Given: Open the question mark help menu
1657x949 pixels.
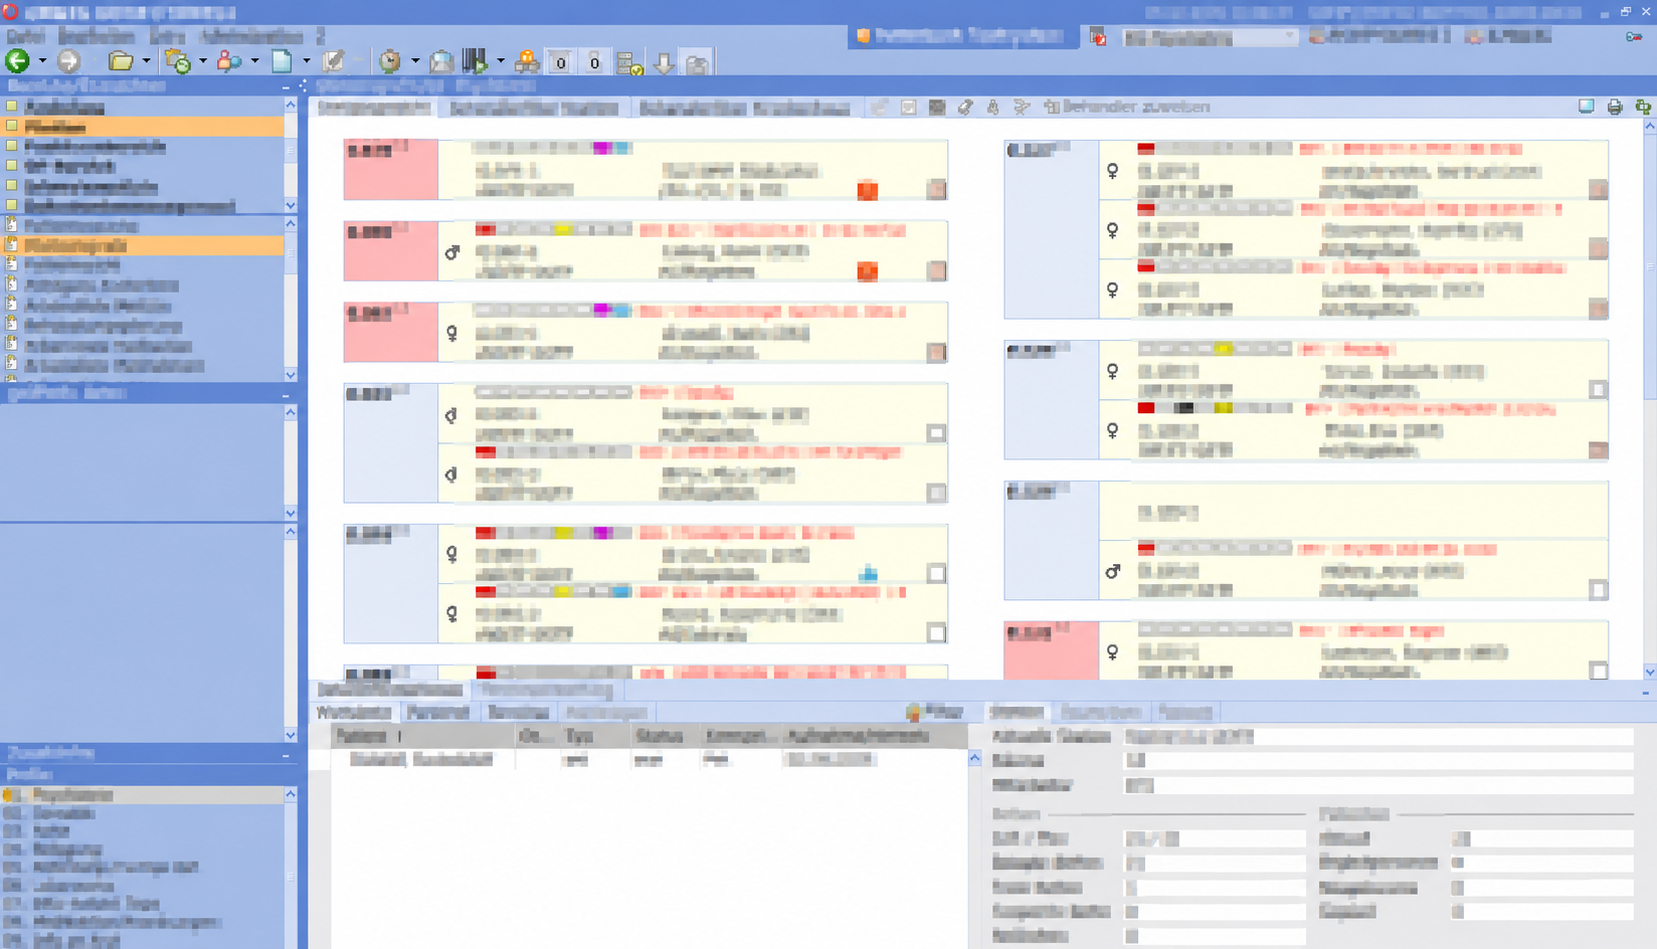Looking at the screenshot, I should (x=320, y=36).
